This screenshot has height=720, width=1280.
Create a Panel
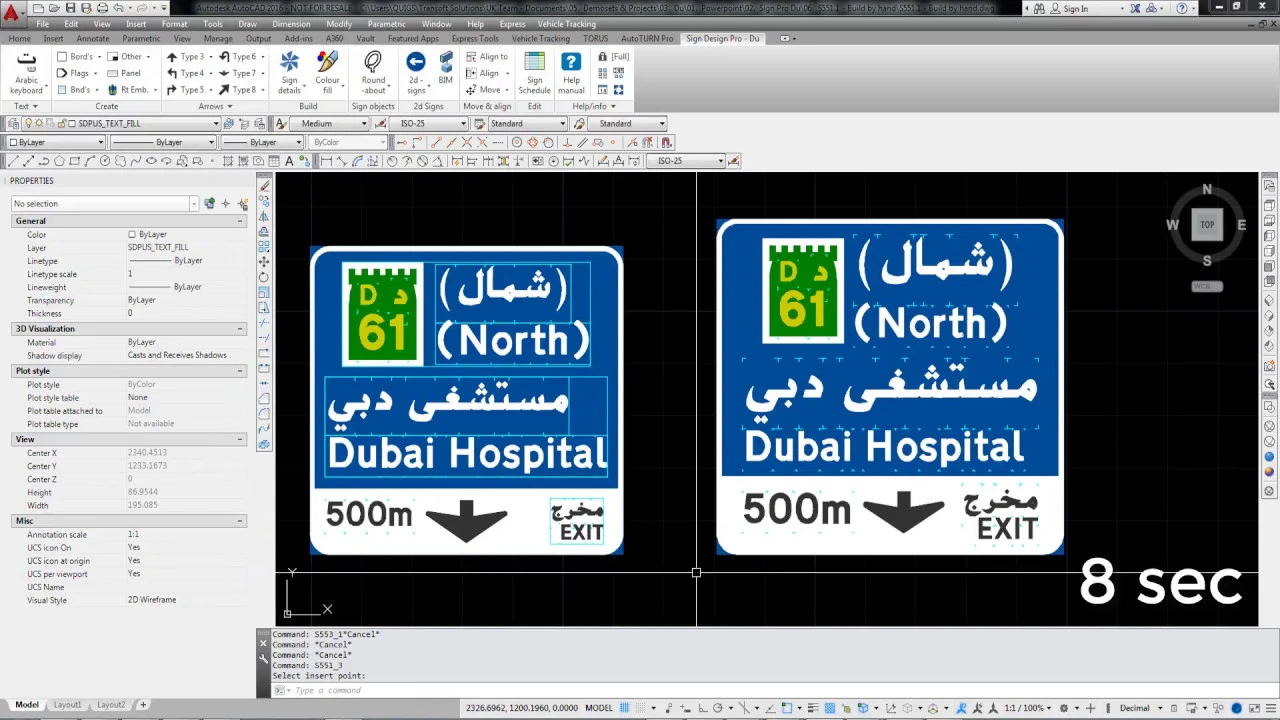pyautogui.click(x=124, y=73)
